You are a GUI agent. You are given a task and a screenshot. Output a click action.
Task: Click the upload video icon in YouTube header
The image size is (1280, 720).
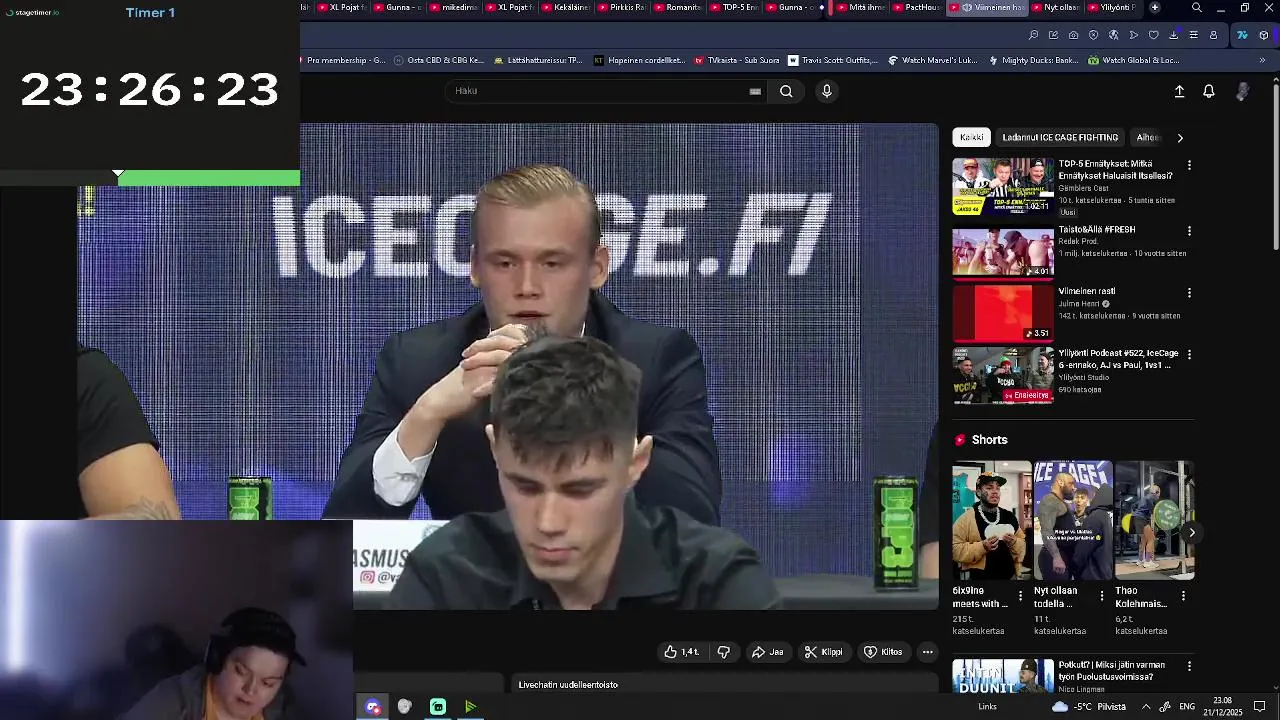pos(1179,91)
